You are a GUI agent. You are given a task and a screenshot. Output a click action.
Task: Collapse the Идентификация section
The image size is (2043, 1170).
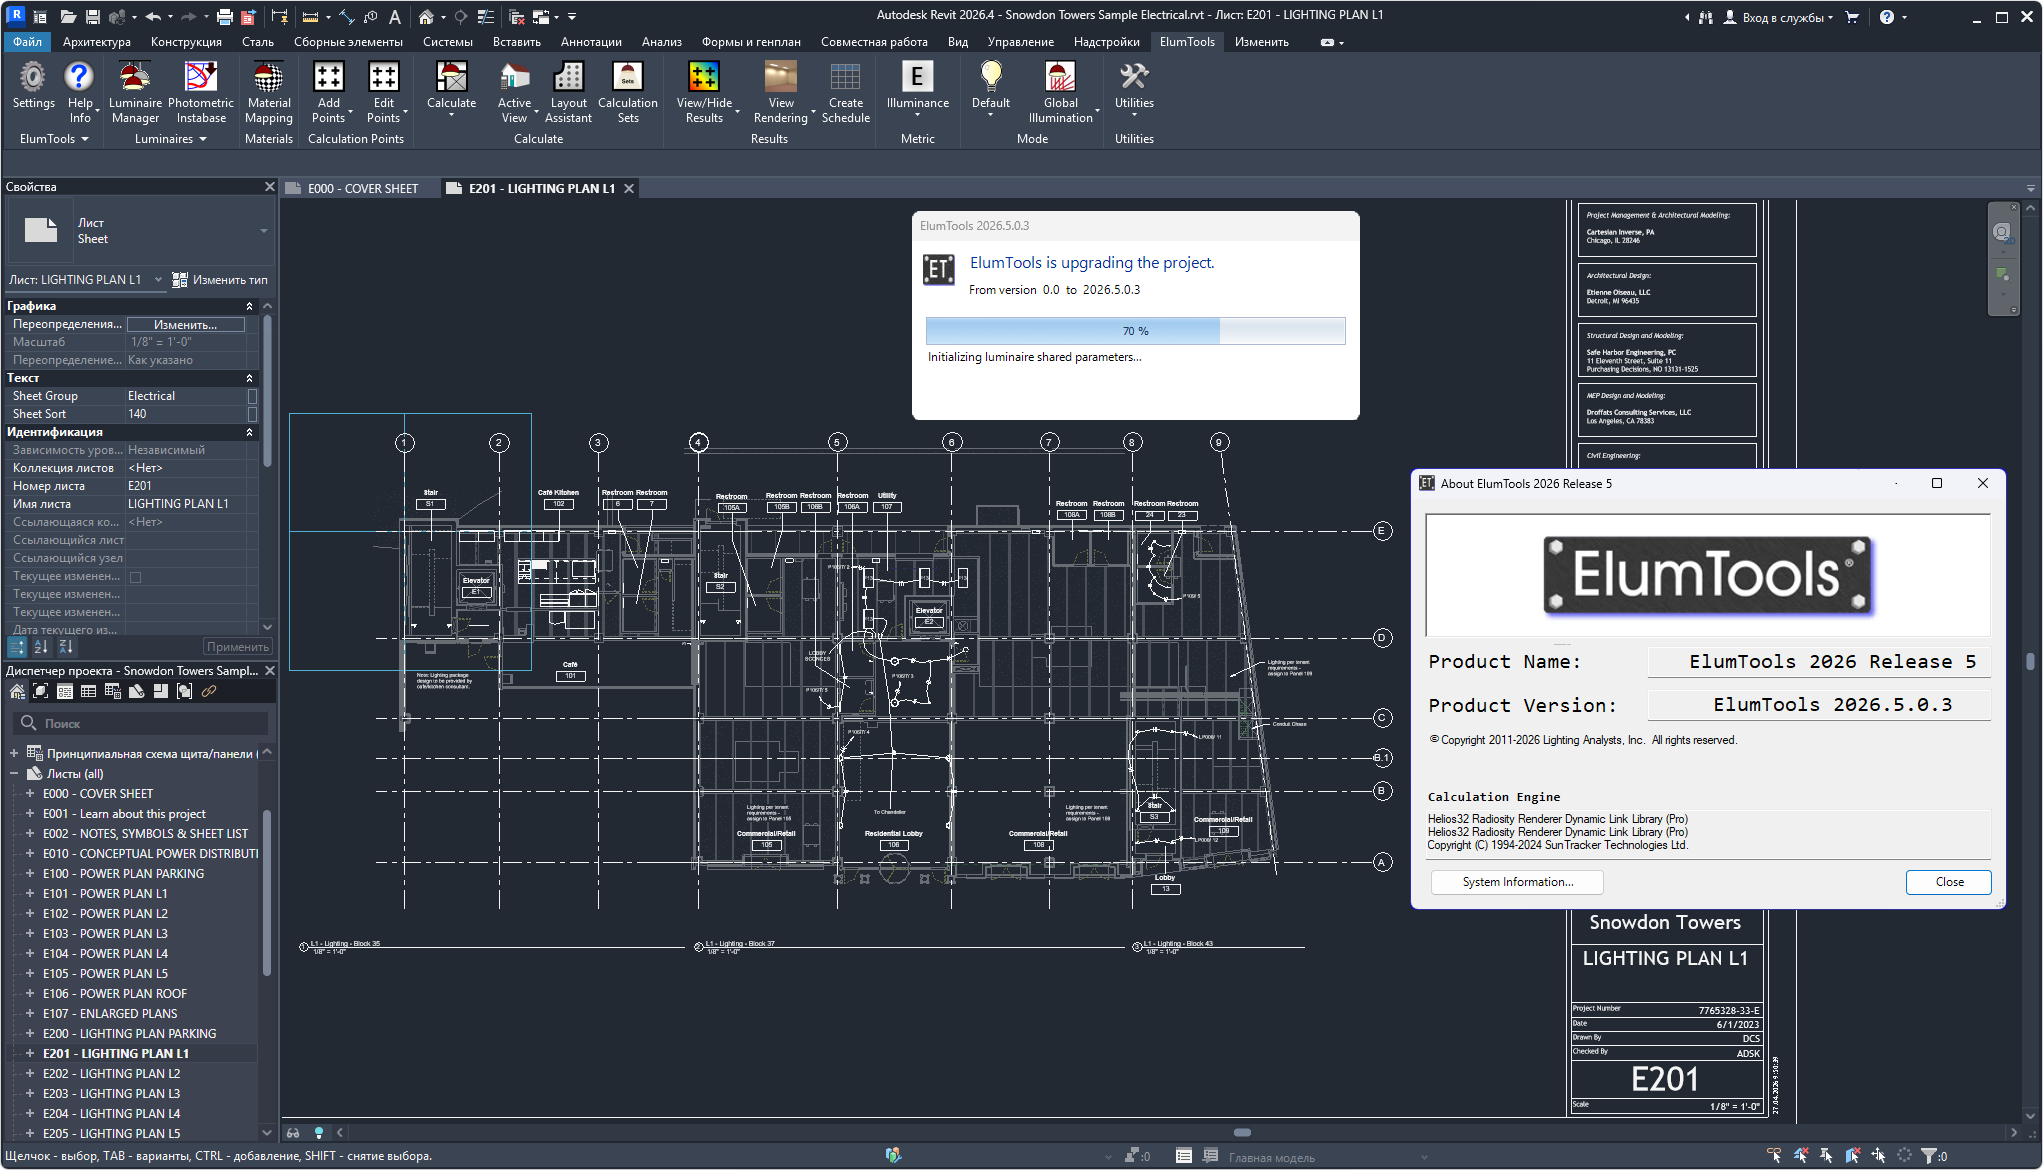pos(250,432)
